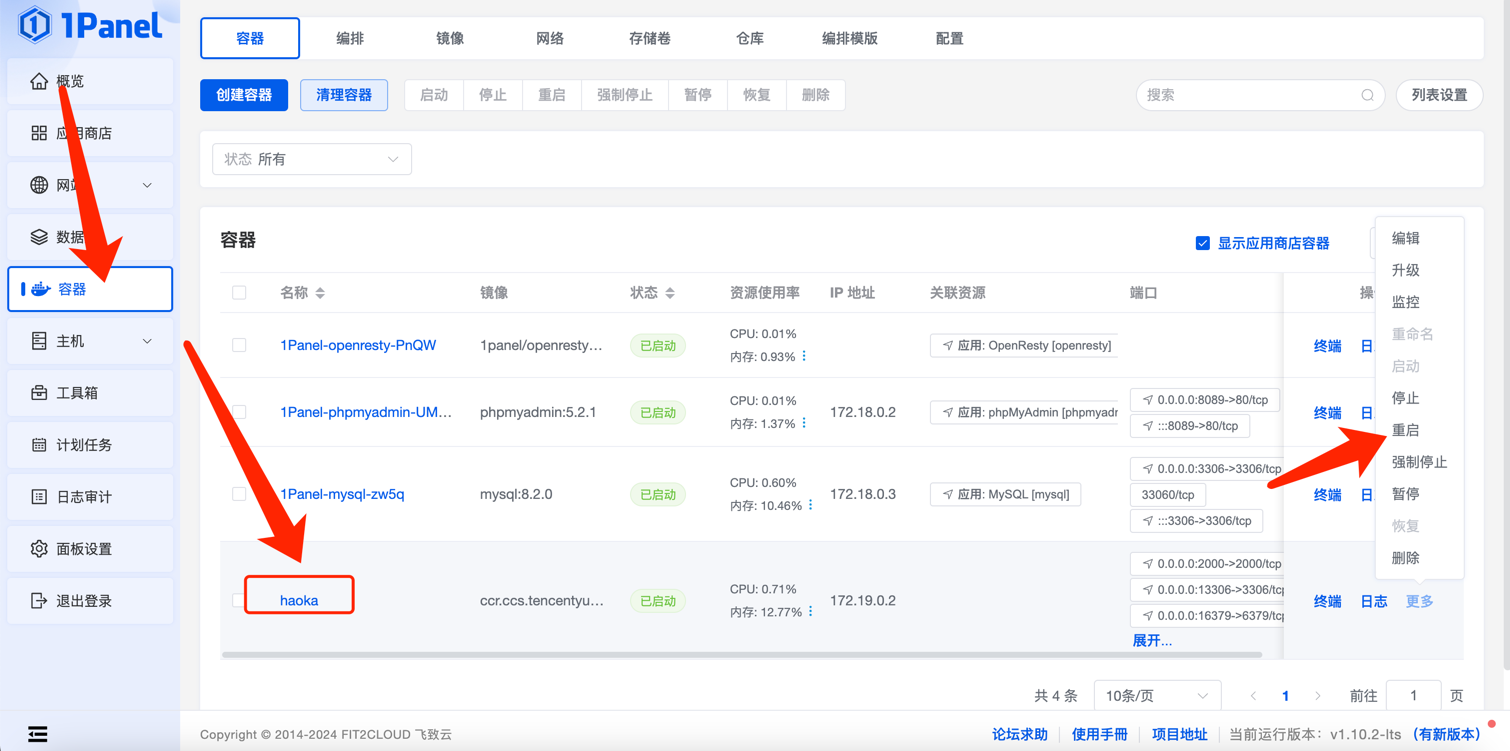This screenshot has height=751, width=1510.
Task: Switch to the 镜像 images tab
Action: click(x=450, y=38)
